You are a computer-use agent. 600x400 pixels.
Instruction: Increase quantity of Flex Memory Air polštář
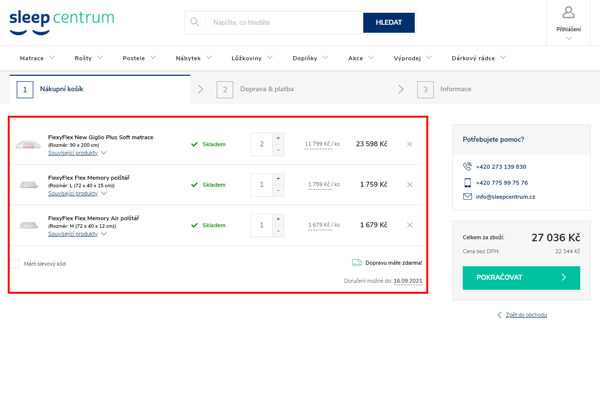[x=278, y=219]
